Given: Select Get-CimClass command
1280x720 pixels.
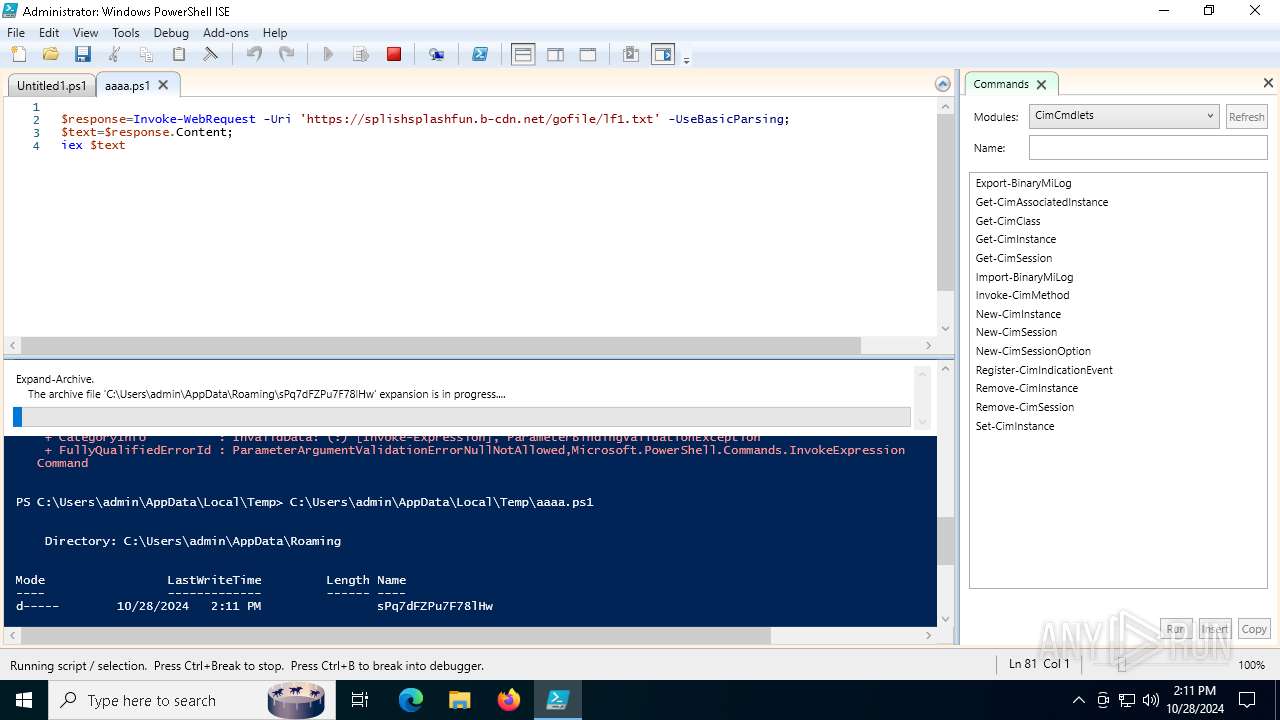Looking at the screenshot, I should coord(1008,221).
